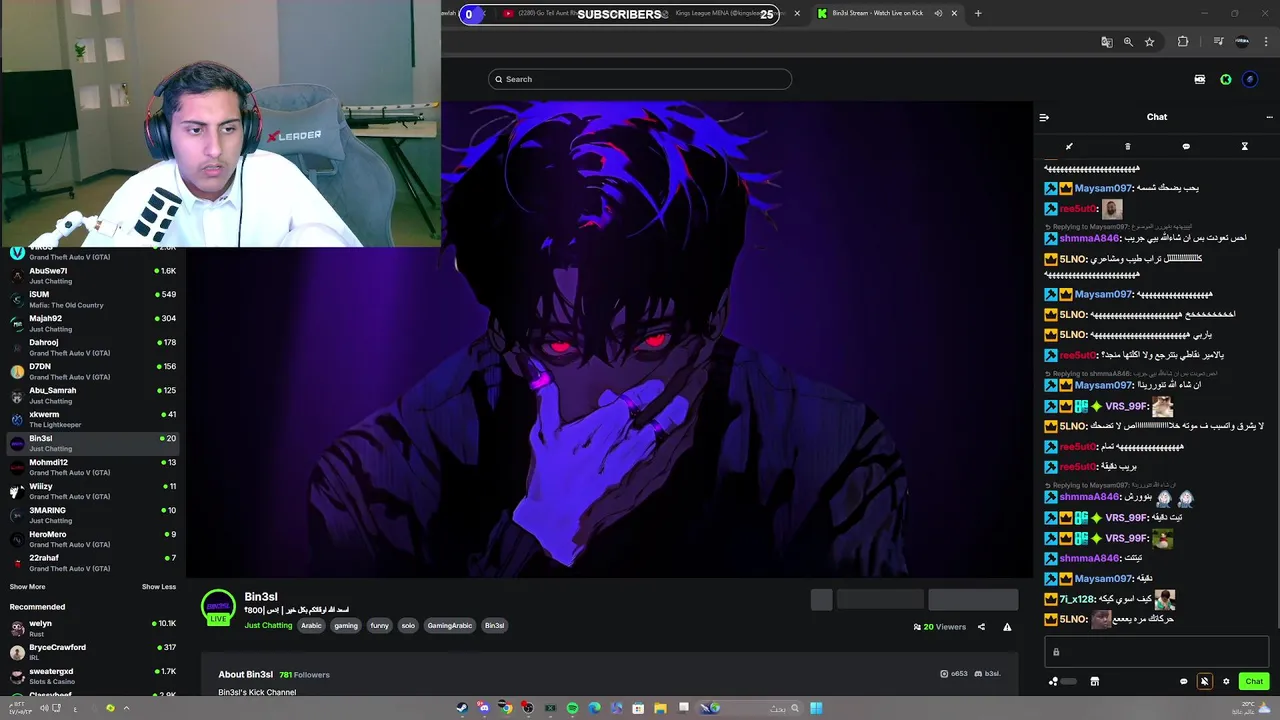1280x720 pixels.
Task: Open browser extensions puzzle icon
Action: [x=1183, y=42]
